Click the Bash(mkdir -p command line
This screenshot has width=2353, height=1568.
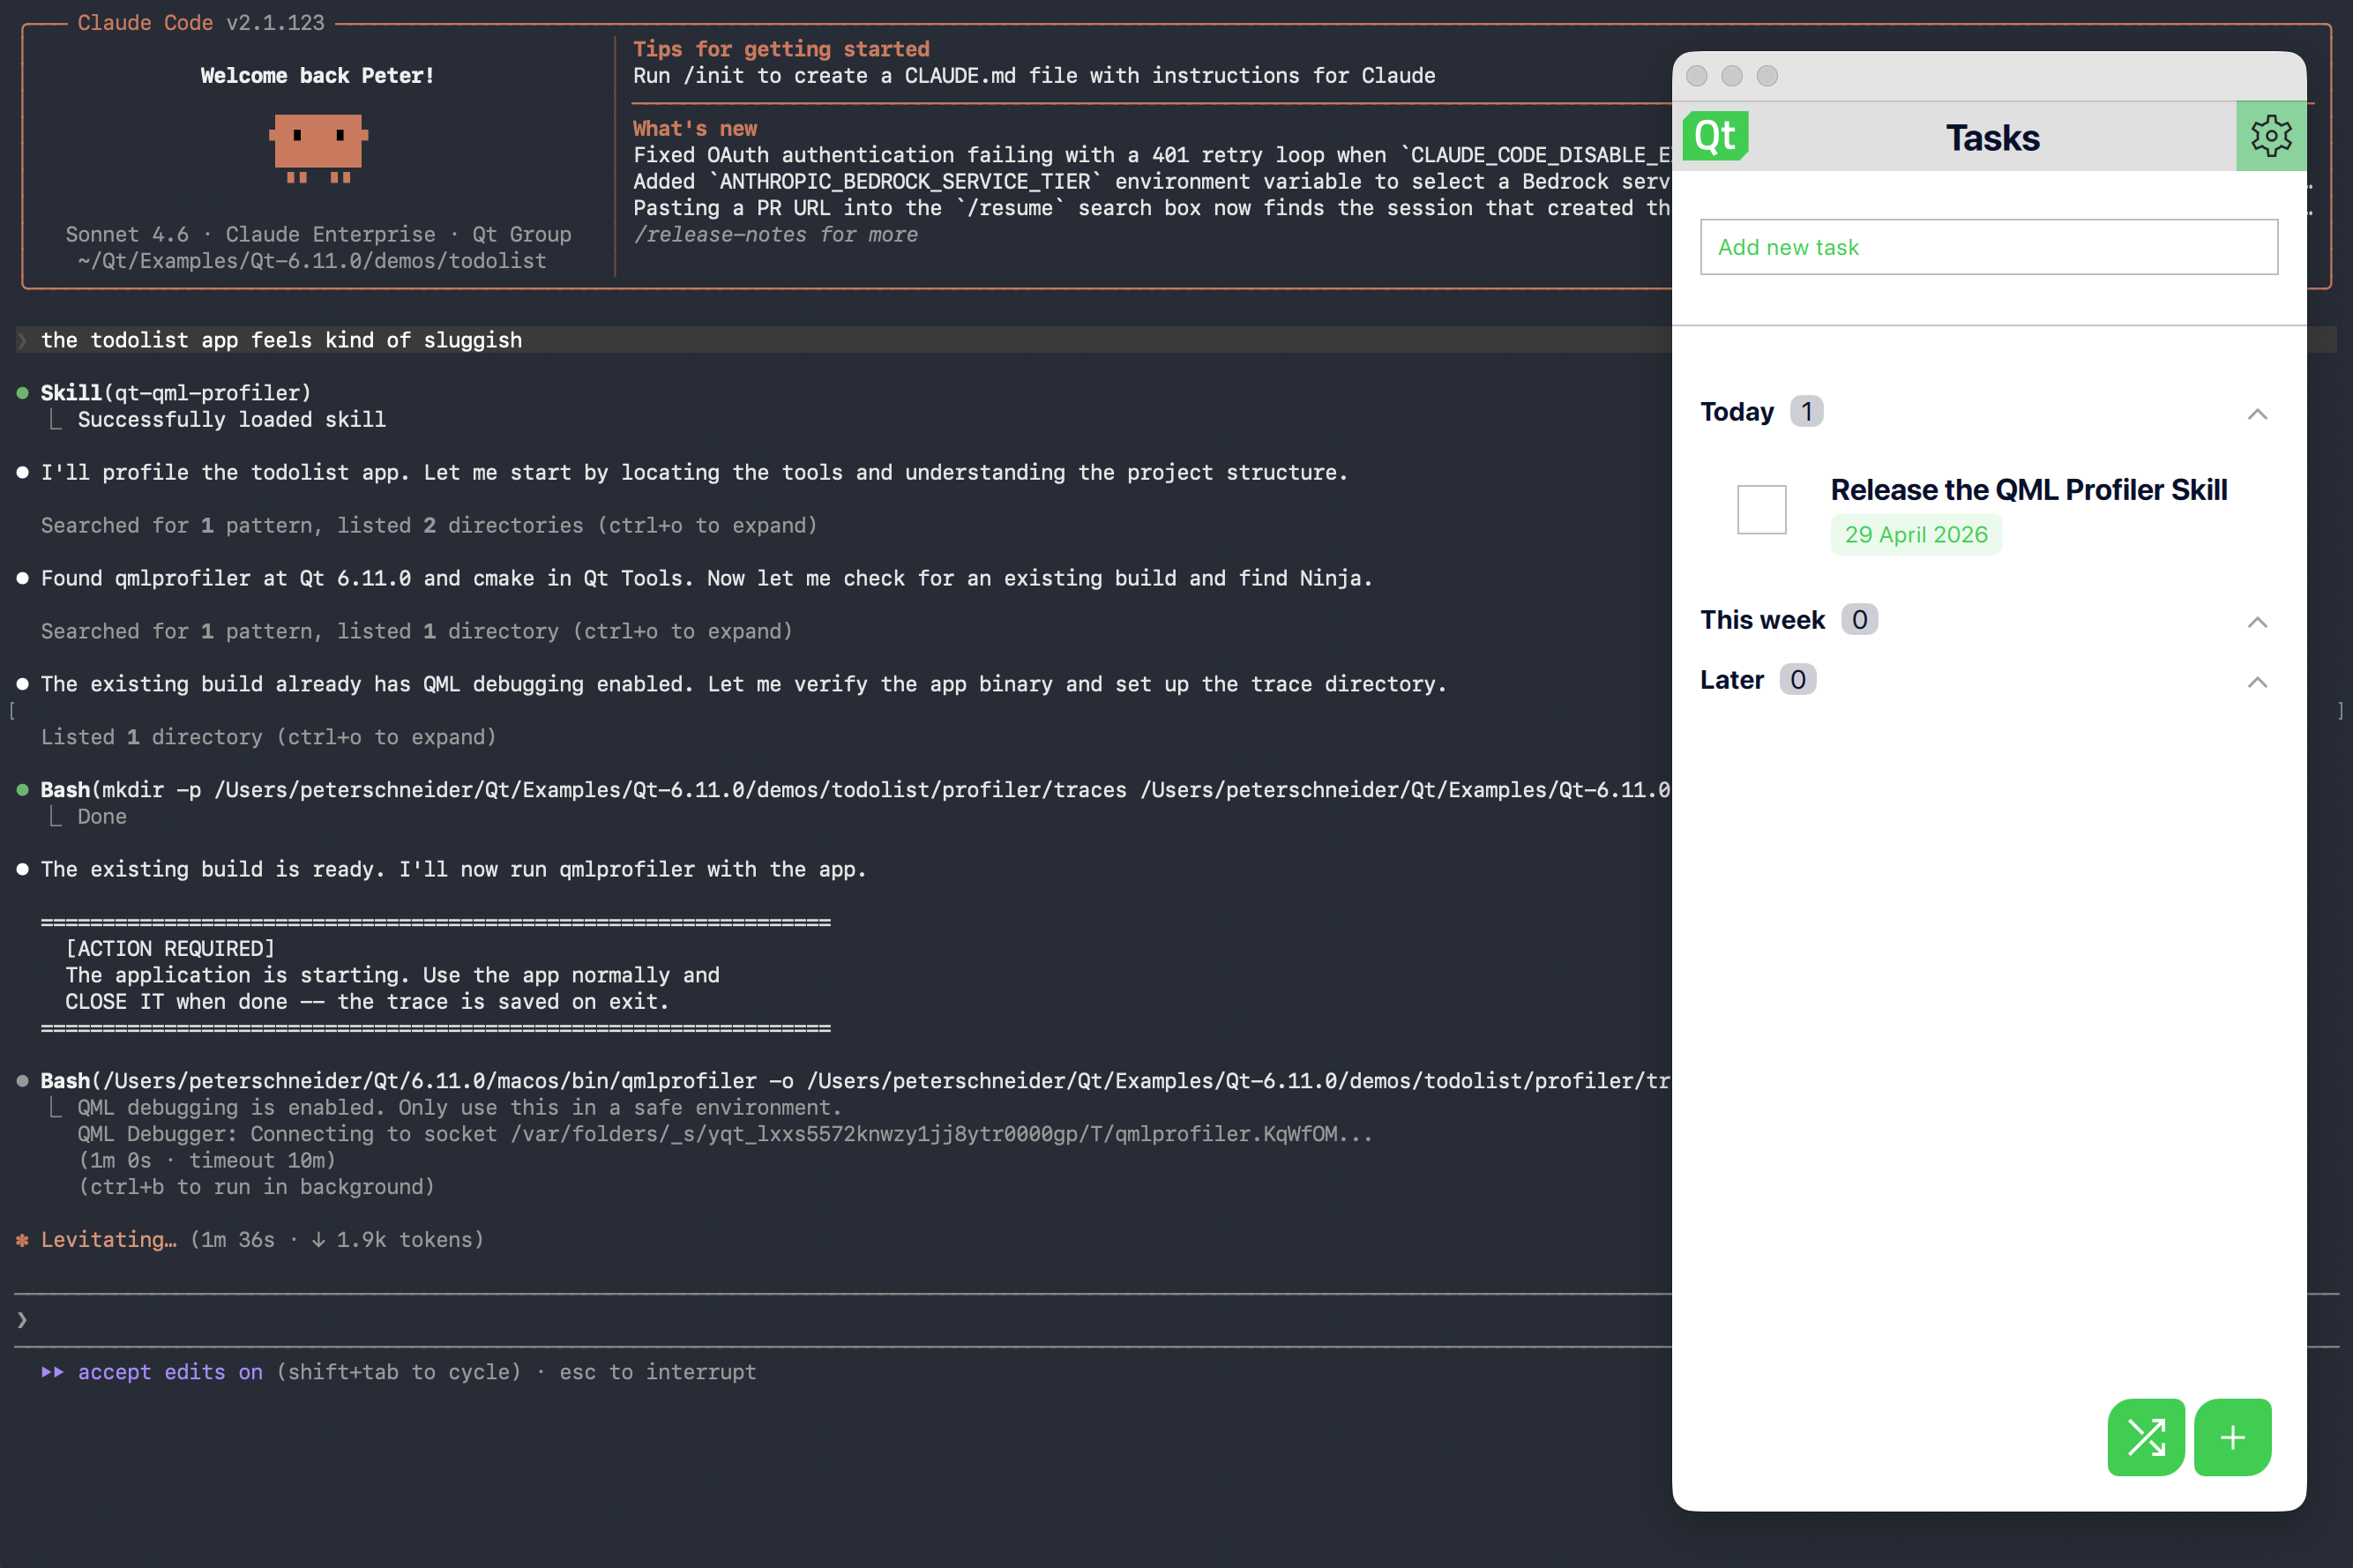(x=855, y=790)
